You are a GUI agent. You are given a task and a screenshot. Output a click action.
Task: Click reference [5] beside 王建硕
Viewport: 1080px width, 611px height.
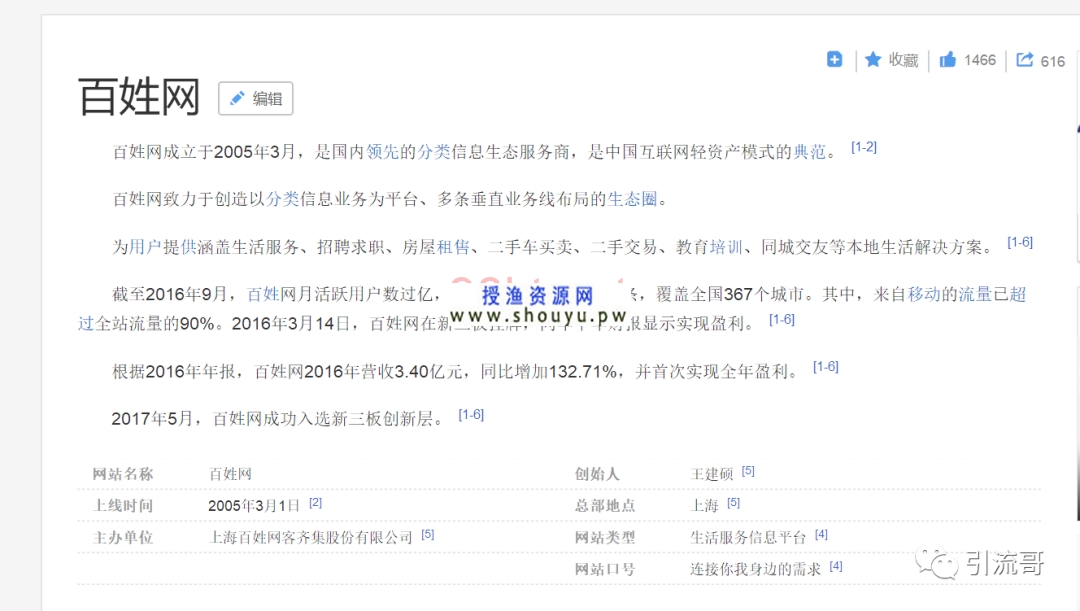click(x=748, y=471)
